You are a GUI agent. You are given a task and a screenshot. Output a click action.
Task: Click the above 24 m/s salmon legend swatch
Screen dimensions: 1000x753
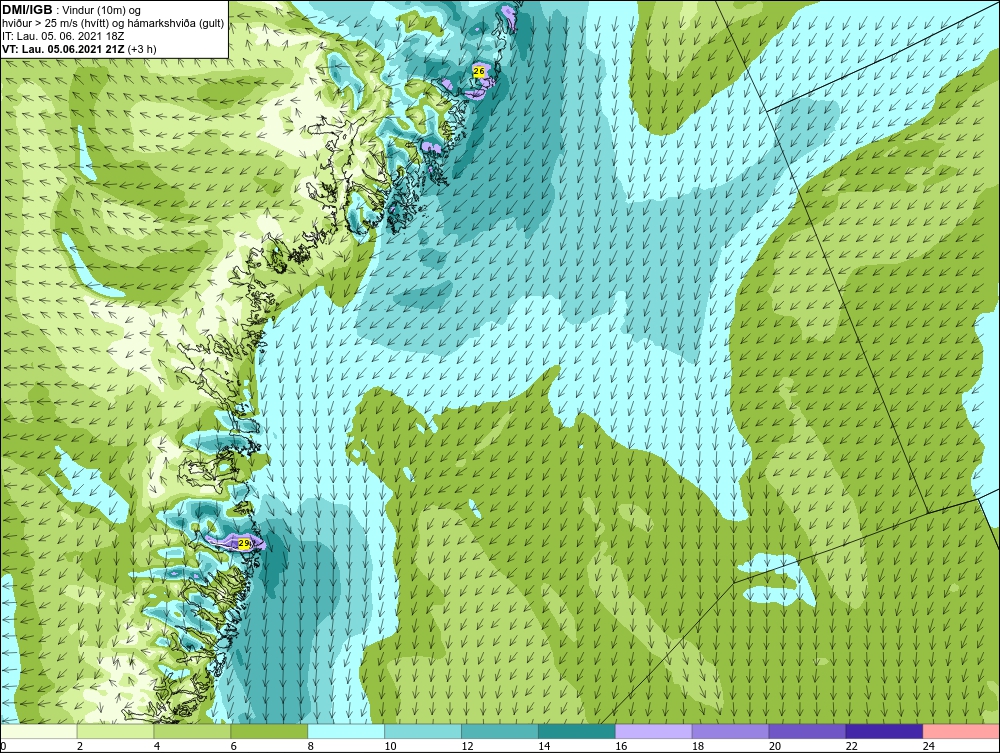click(x=961, y=731)
